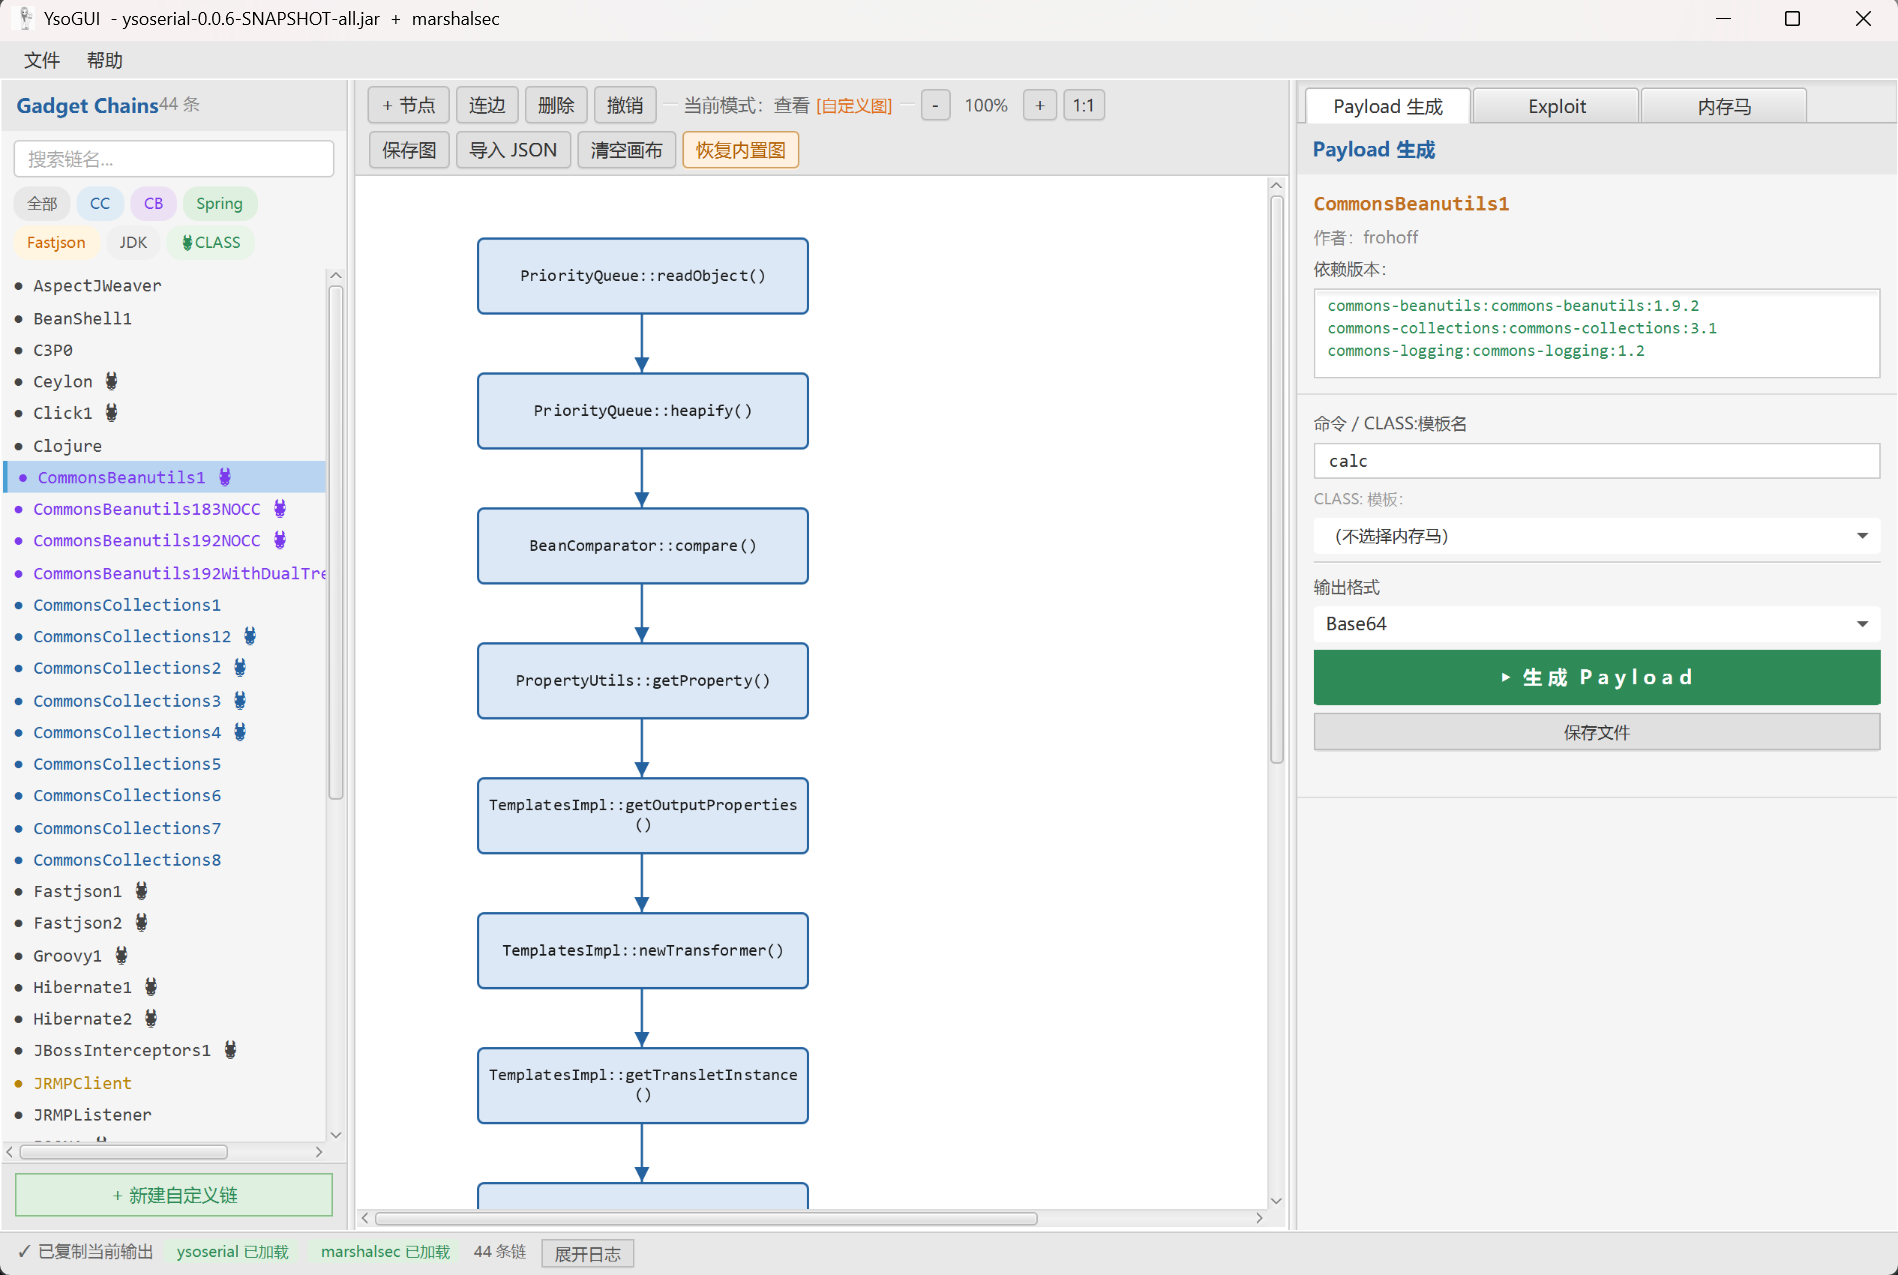Click the chain list vertical scrollbar thumb

click(336, 542)
